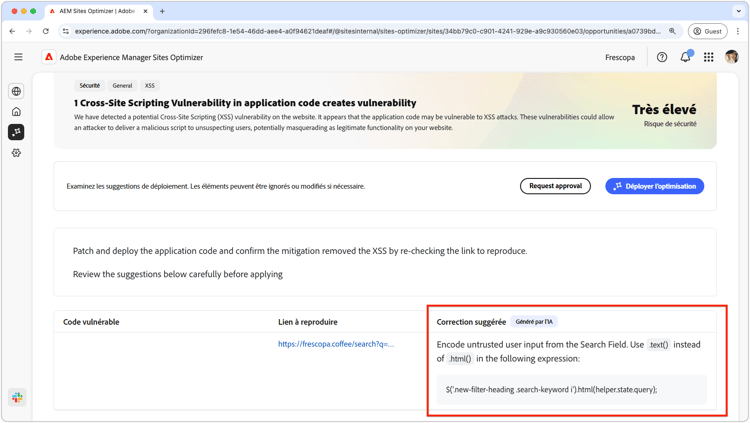Open a new browser tab

[162, 11]
